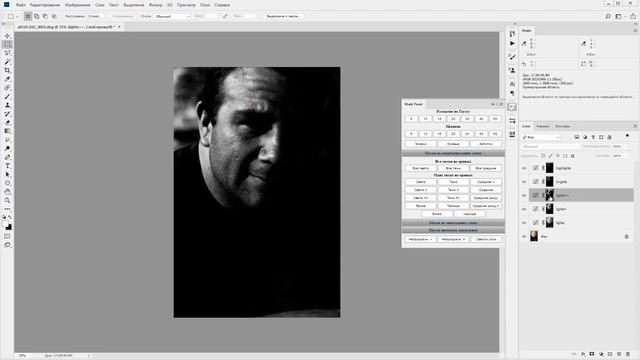Switch to the Каналы tab
Screen dimensions: 640x360
coord(542,126)
